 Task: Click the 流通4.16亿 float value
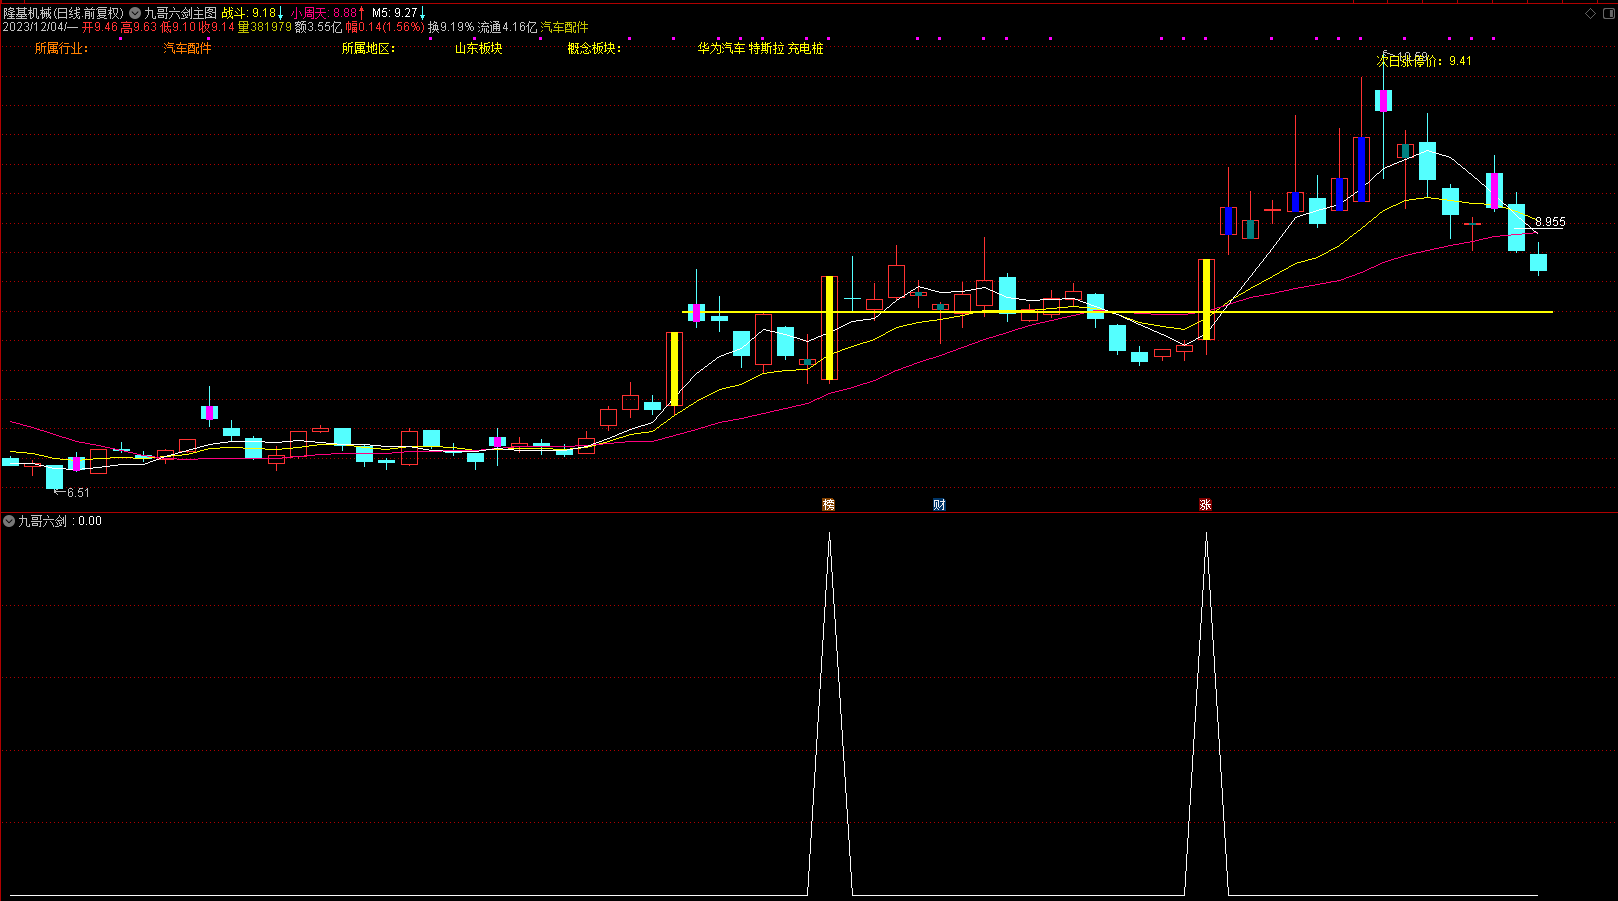tap(507, 27)
